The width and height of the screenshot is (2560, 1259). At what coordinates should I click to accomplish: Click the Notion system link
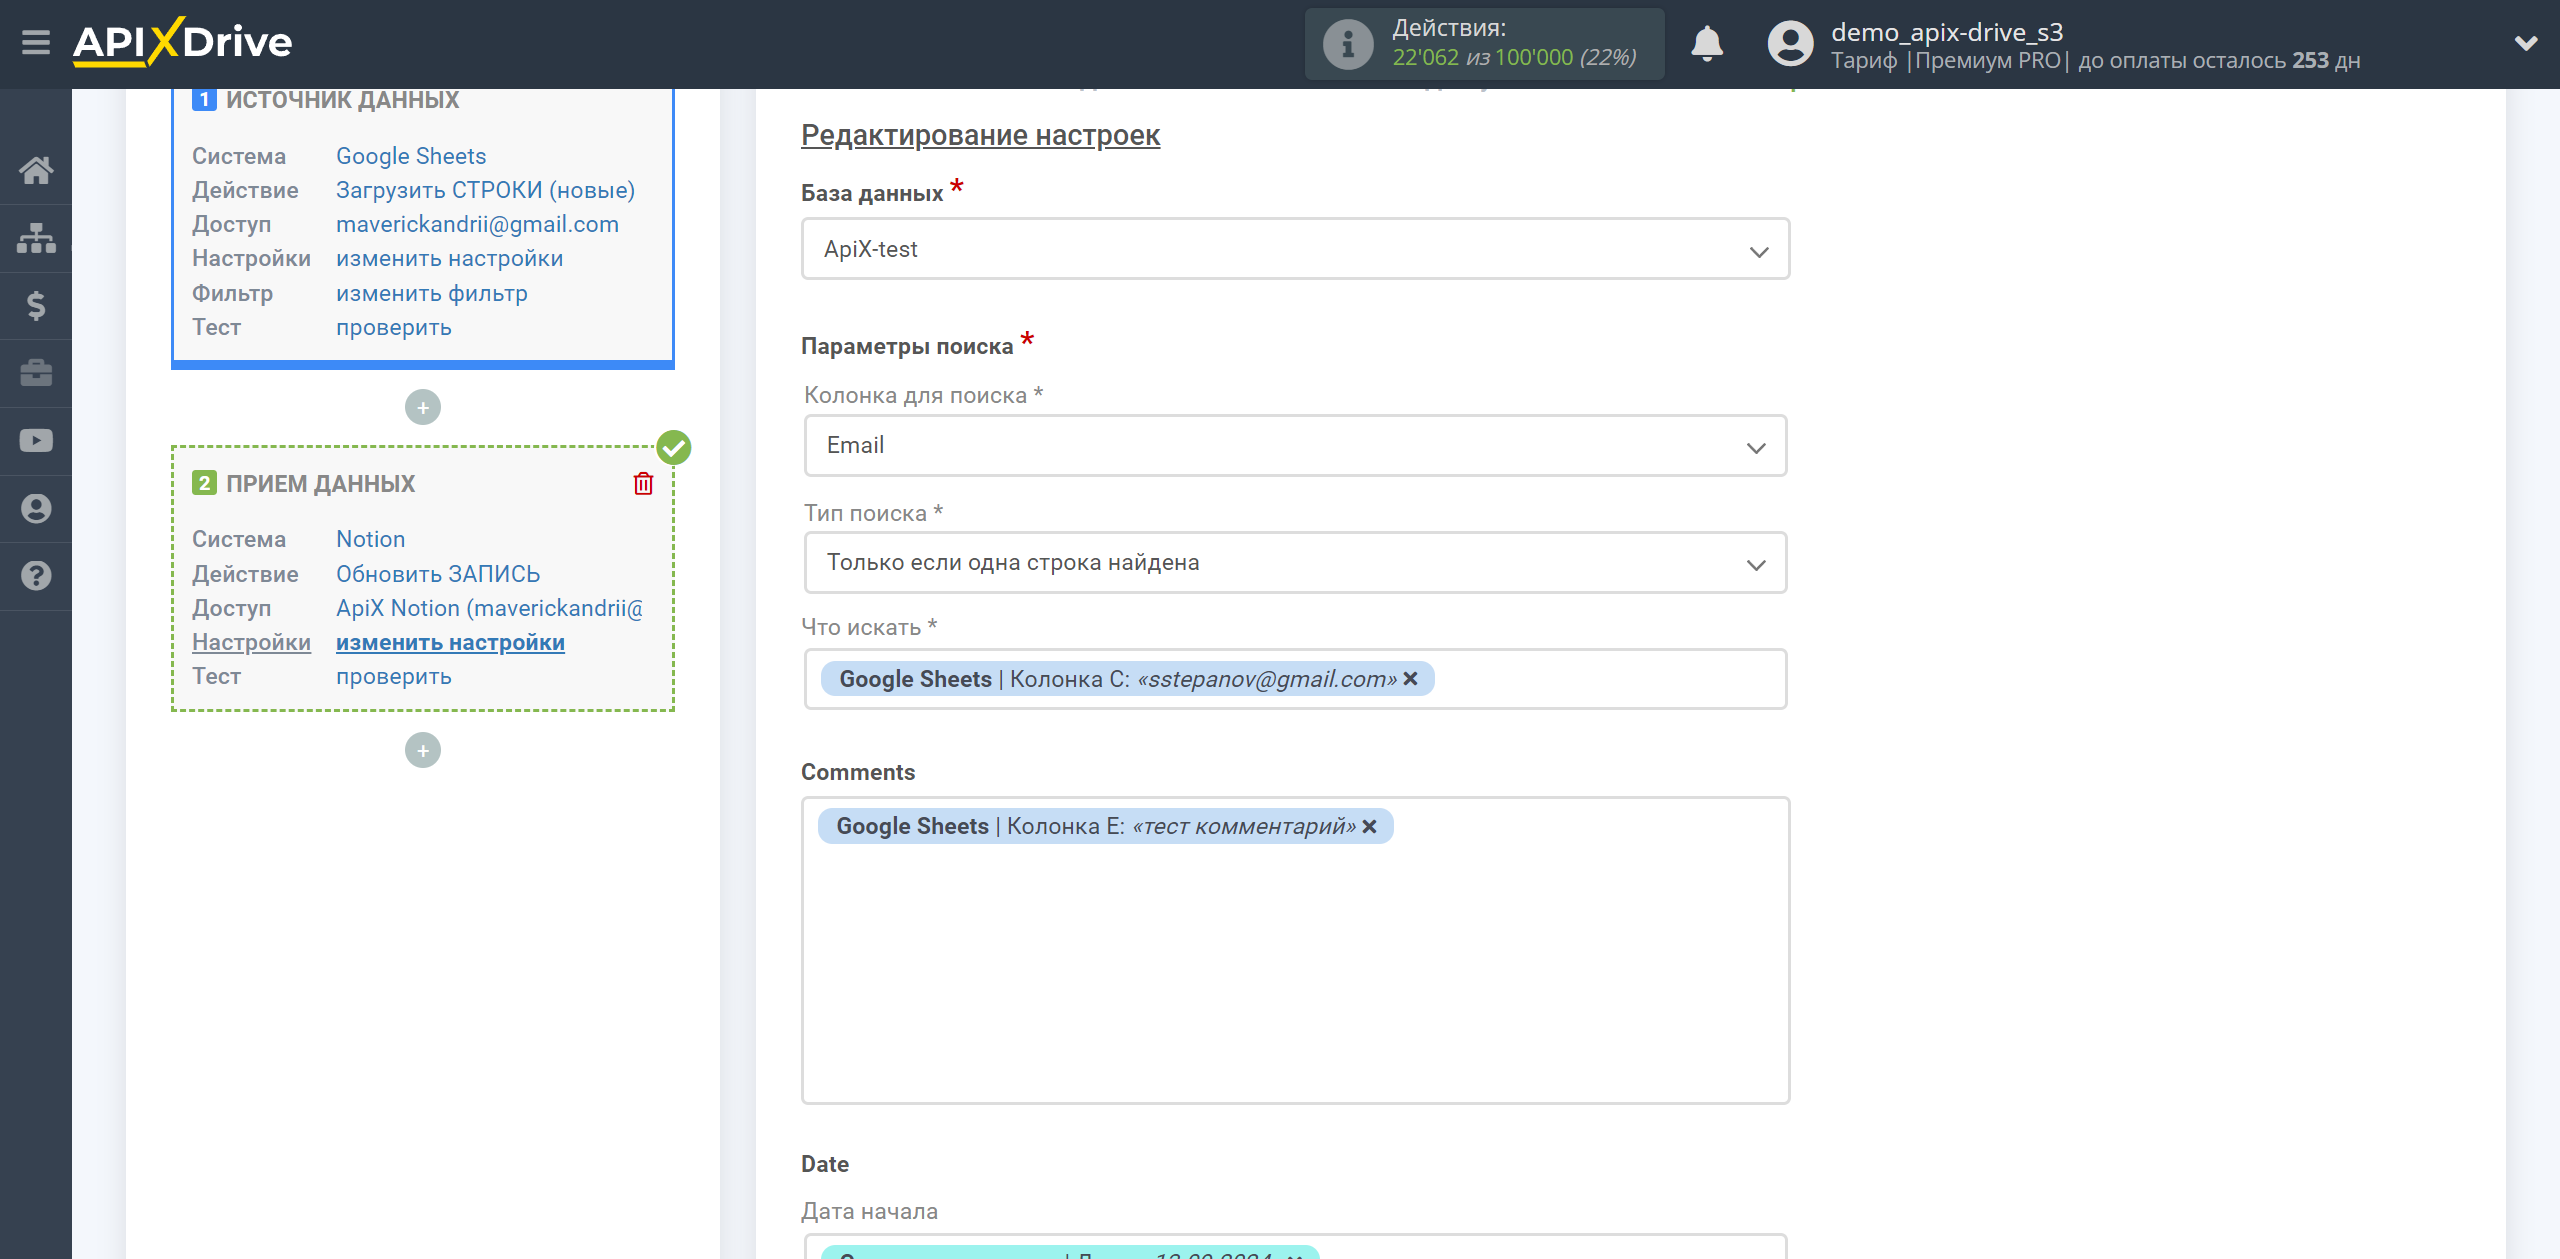(x=370, y=539)
